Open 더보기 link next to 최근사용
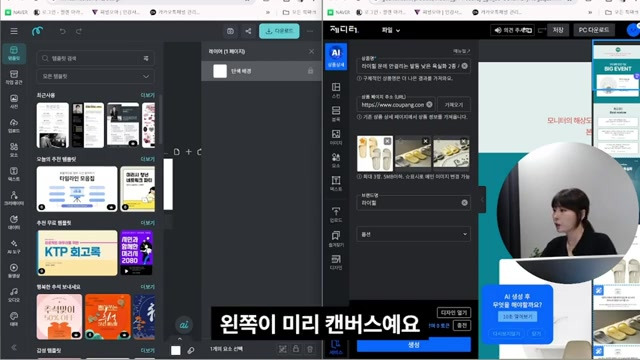The height and width of the screenshot is (360, 640). point(147,95)
